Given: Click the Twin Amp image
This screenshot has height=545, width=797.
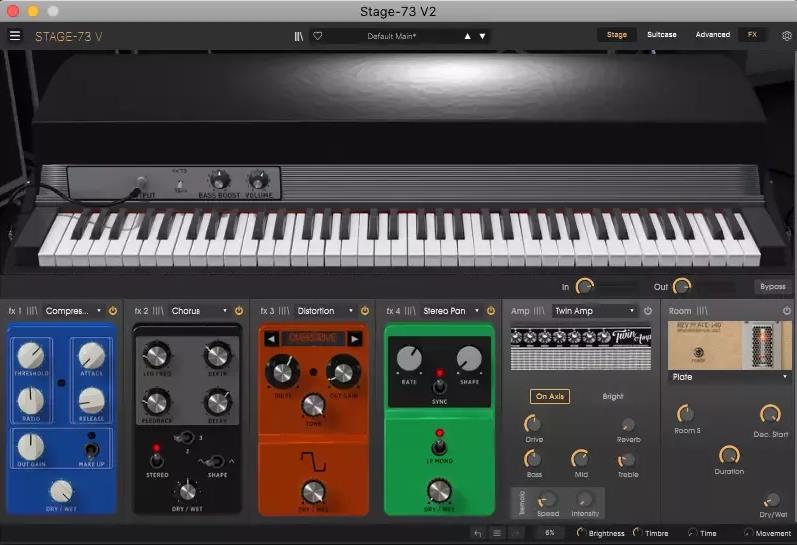Looking at the screenshot, I should point(581,348).
